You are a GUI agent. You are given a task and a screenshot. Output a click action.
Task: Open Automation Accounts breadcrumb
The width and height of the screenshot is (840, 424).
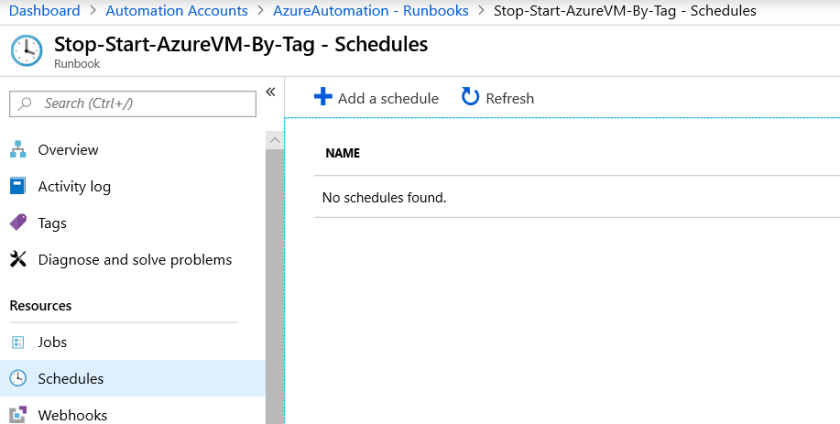tap(176, 11)
